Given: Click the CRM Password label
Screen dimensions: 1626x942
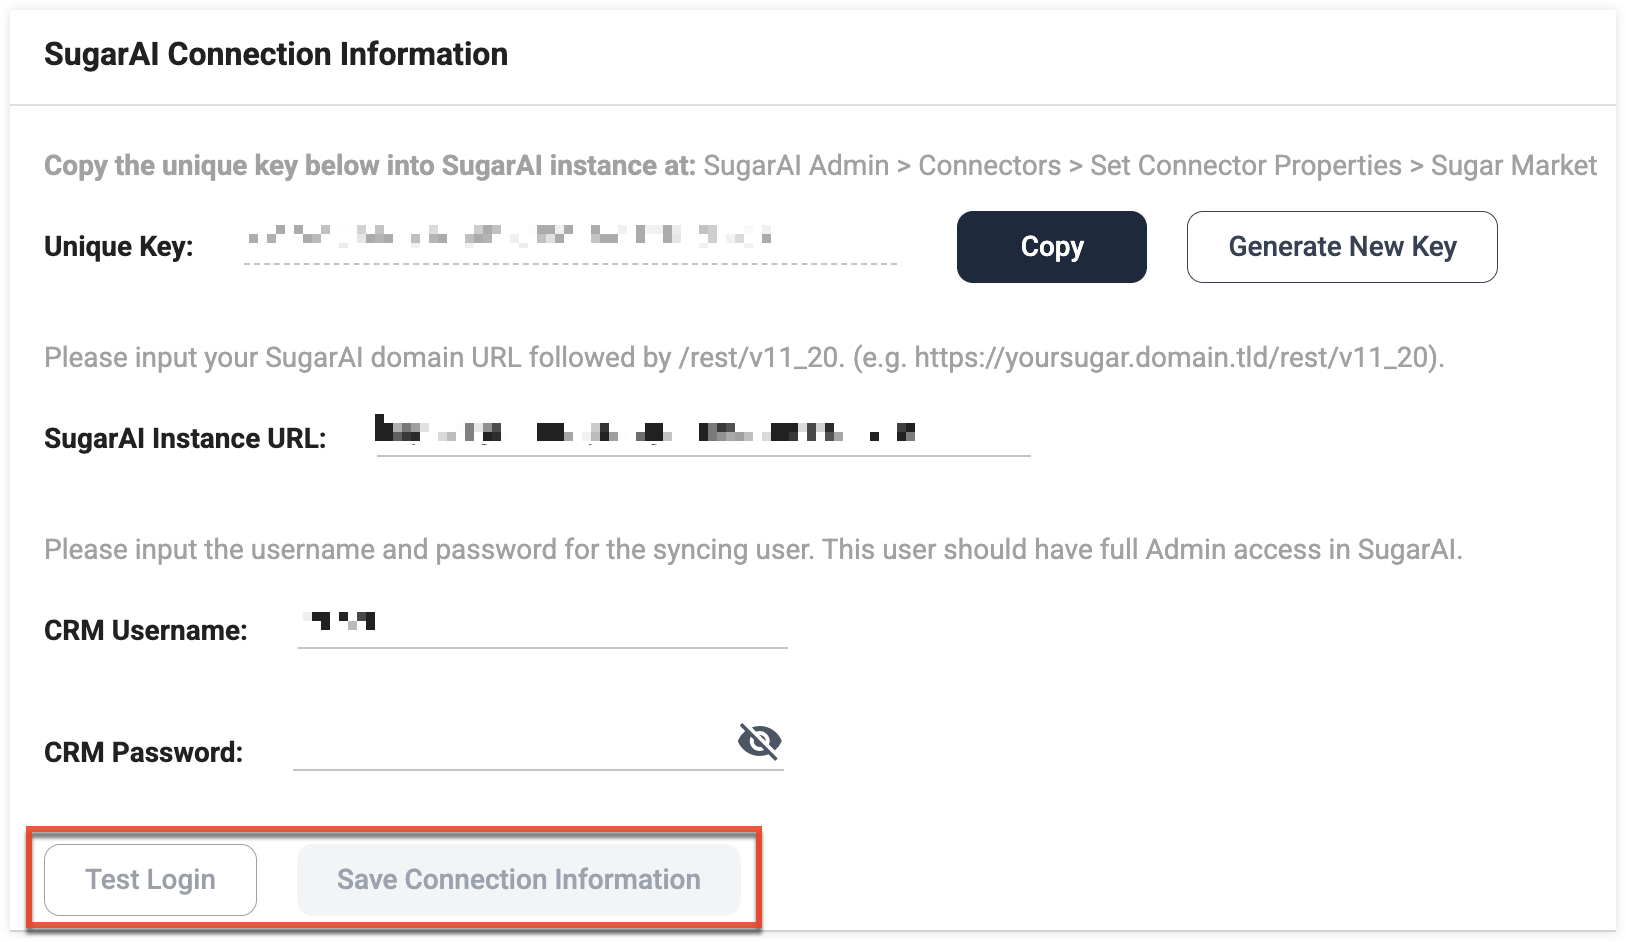Looking at the screenshot, I should [x=144, y=752].
